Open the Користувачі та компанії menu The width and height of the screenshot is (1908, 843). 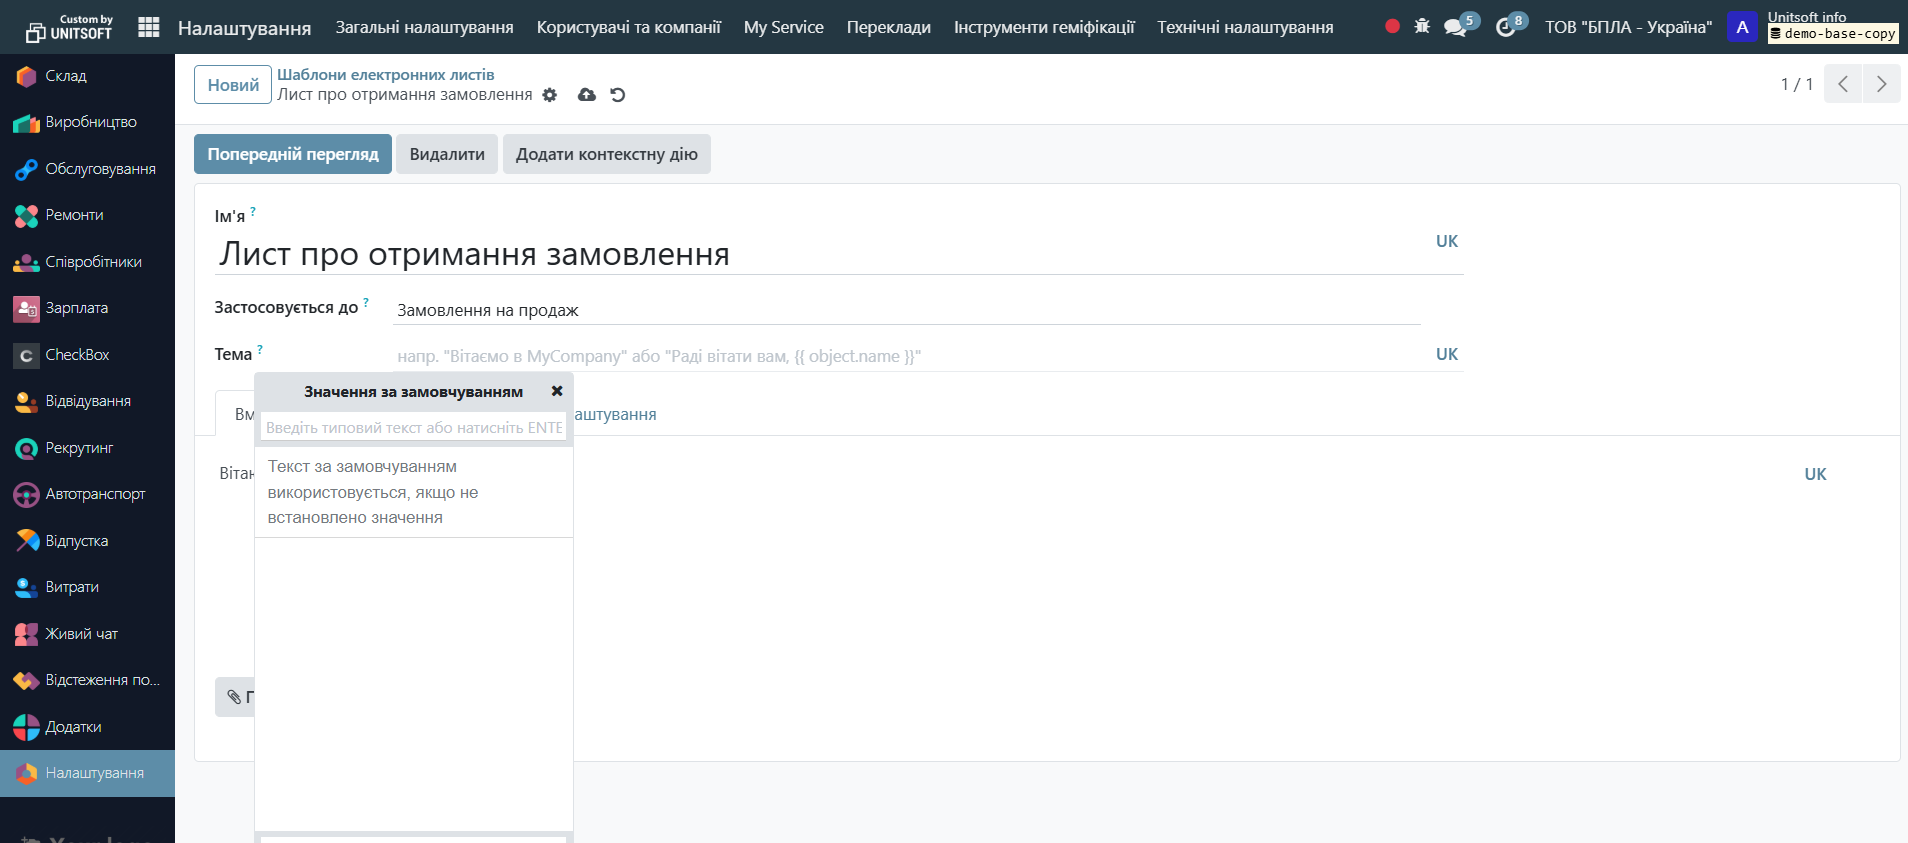coord(628,27)
